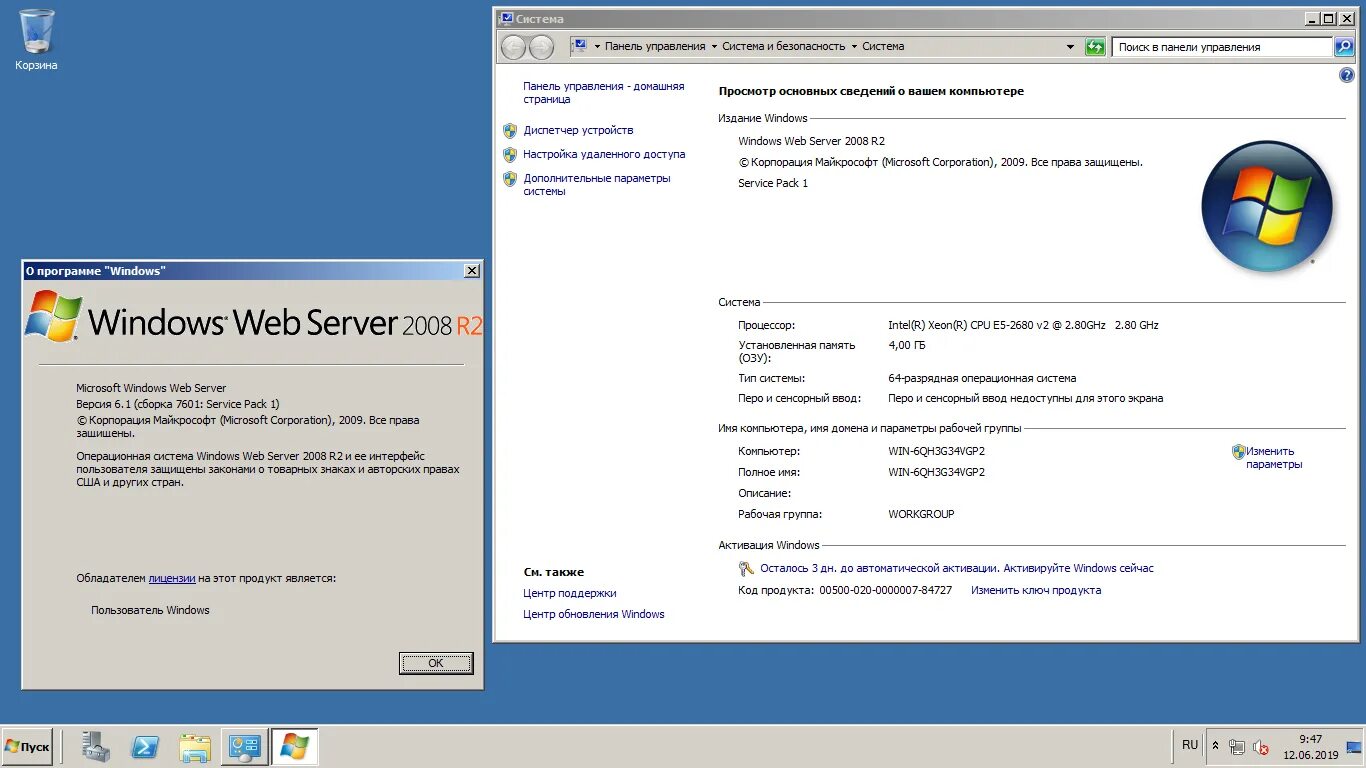Open the address bar history dropdown
Screen dimensions: 1366x768
point(1070,46)
